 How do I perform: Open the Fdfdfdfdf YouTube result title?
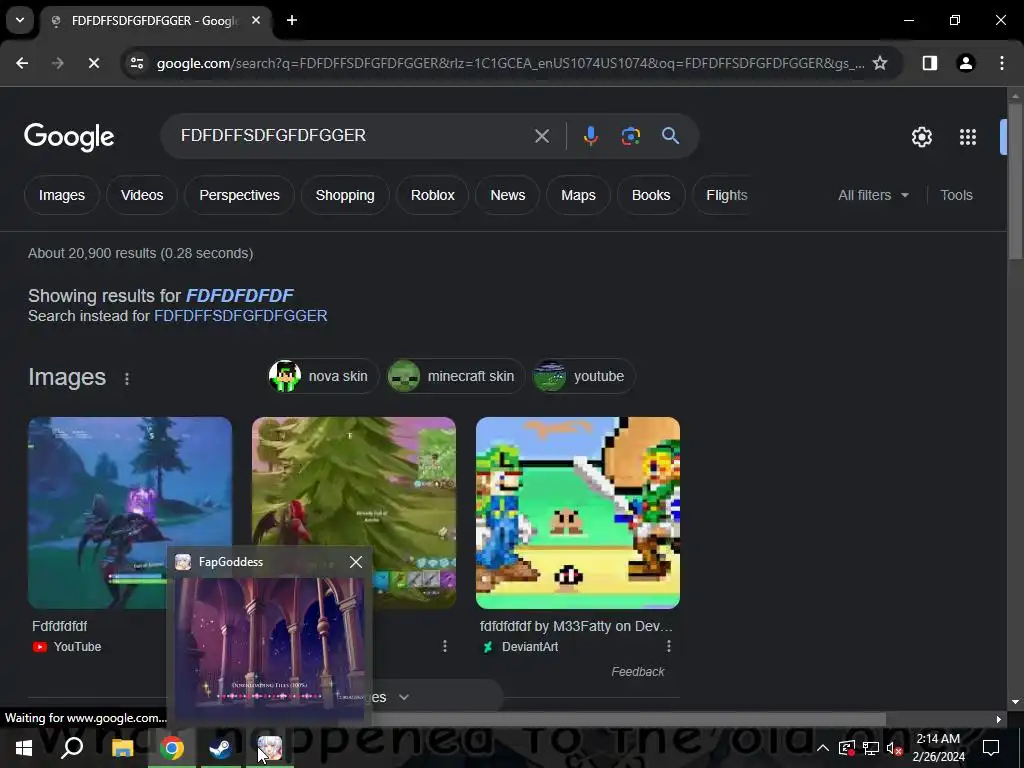coord(59,626)
